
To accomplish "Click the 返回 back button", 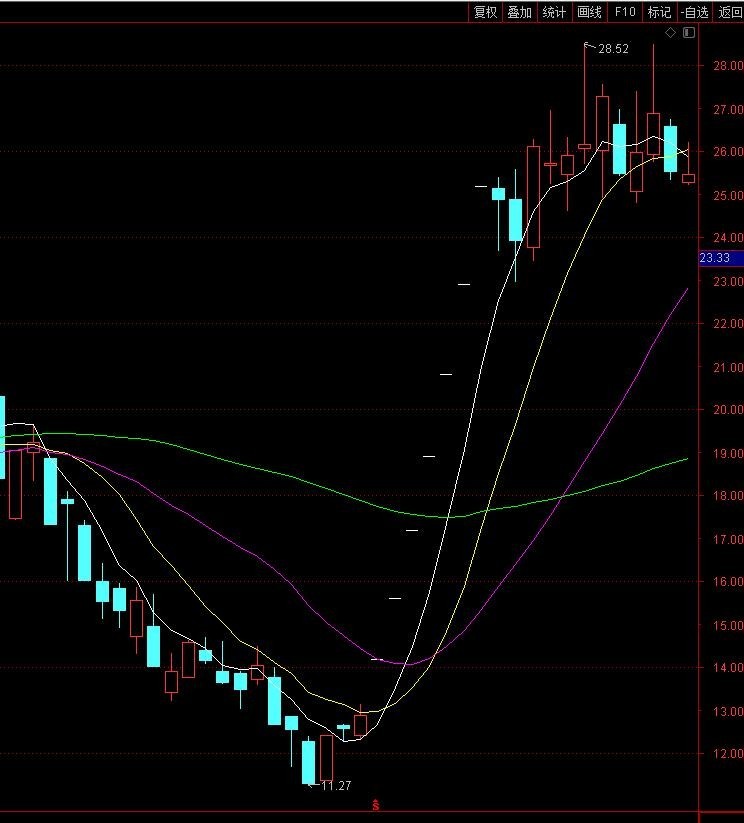I will pos(729,12).
